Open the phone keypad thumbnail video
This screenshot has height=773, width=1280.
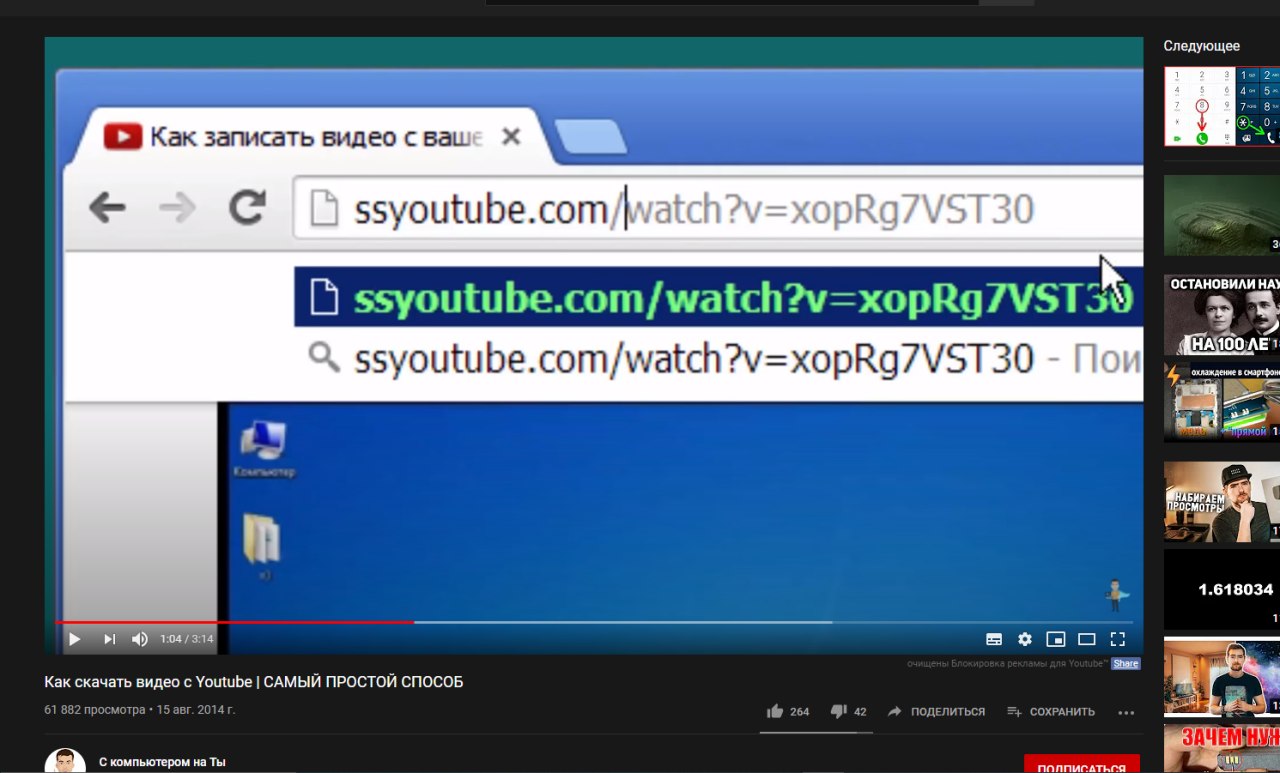point(1222,106)
